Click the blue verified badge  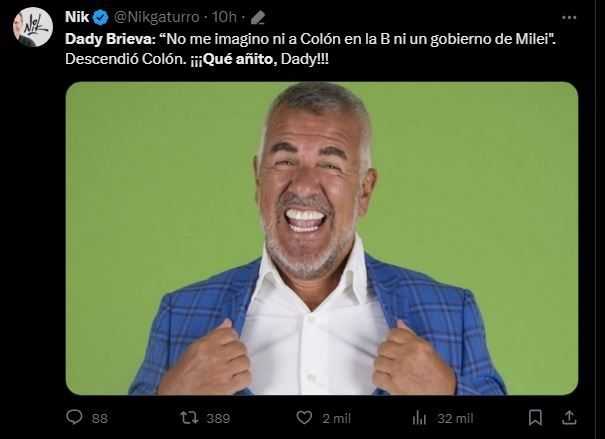[x=101, y=18]
